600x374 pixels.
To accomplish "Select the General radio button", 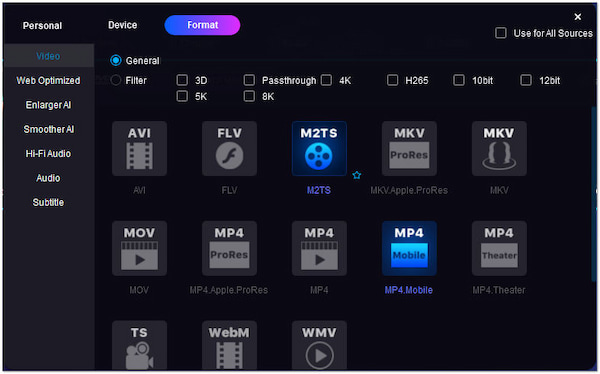I will point(116,60).
